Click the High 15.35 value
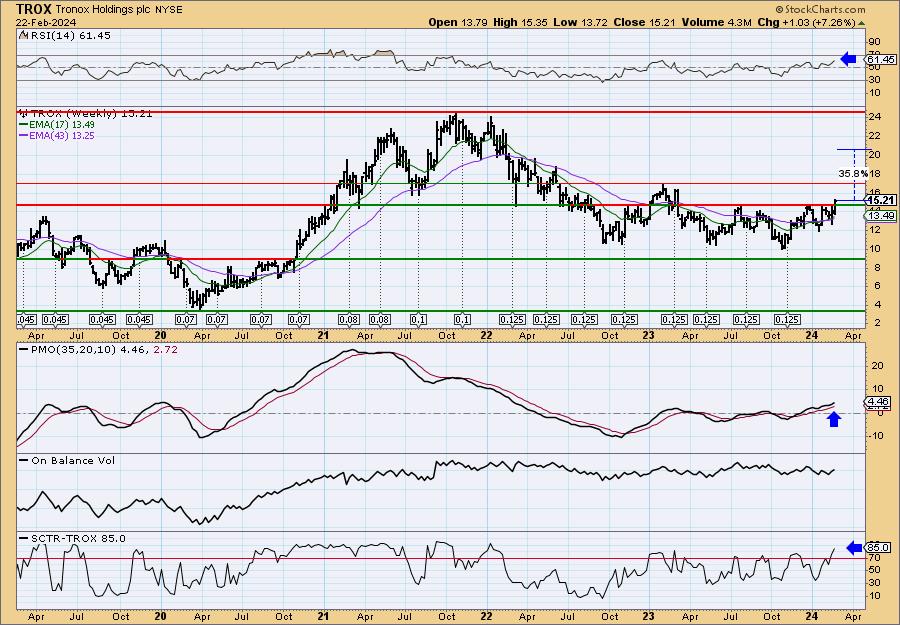Screen dimensions: 900x625 coord(521,22)
